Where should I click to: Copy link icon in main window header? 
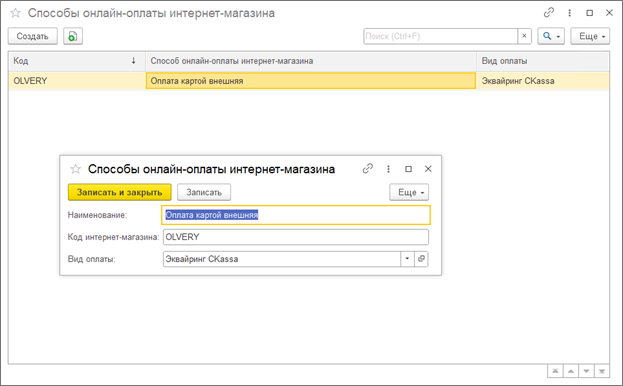(549, 13)
